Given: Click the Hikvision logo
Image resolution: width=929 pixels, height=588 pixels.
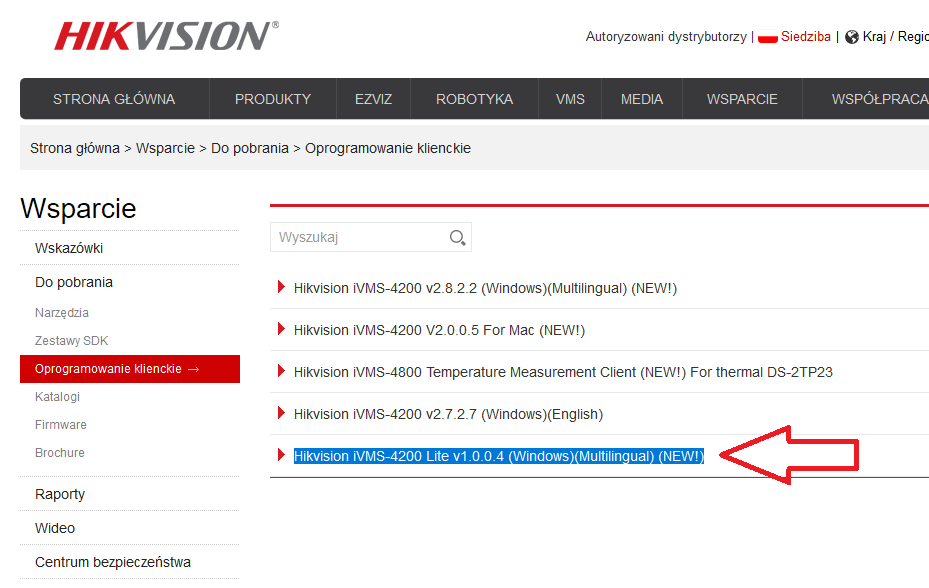Looking at the screenshot, I should coord(166,36).
